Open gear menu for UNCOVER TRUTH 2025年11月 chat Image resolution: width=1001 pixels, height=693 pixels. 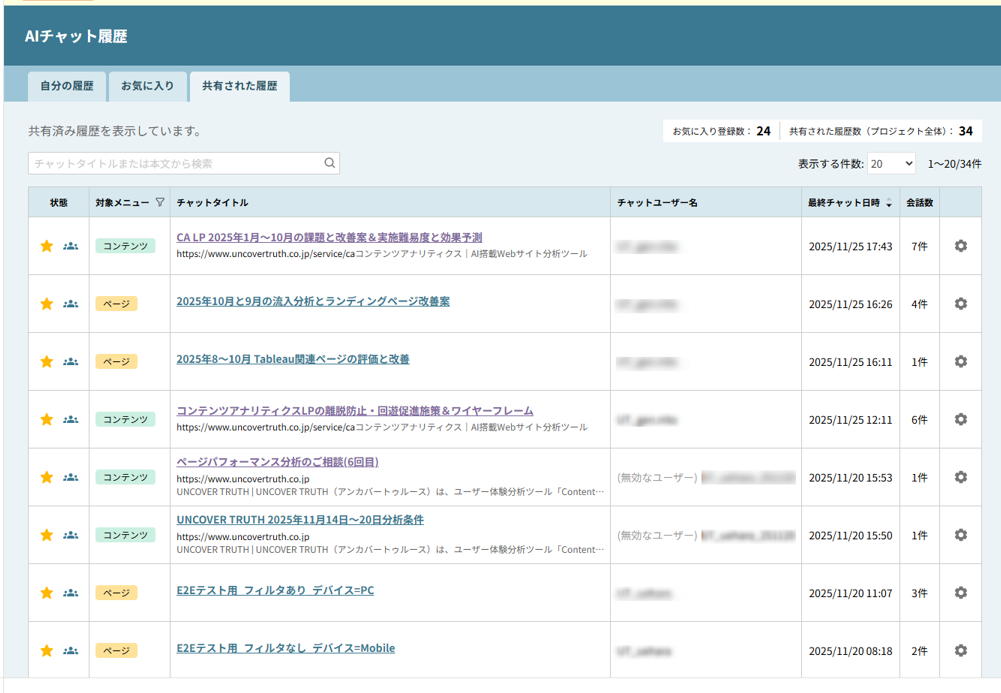960,535
